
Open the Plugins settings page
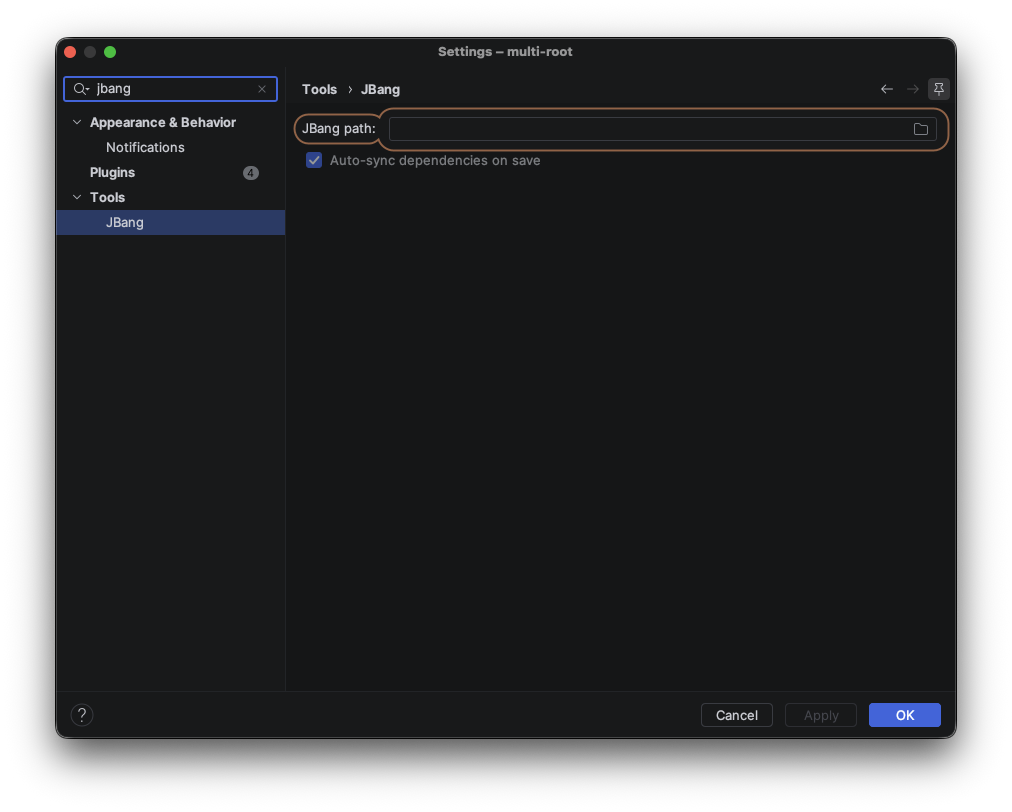click(x=112, y=172)
